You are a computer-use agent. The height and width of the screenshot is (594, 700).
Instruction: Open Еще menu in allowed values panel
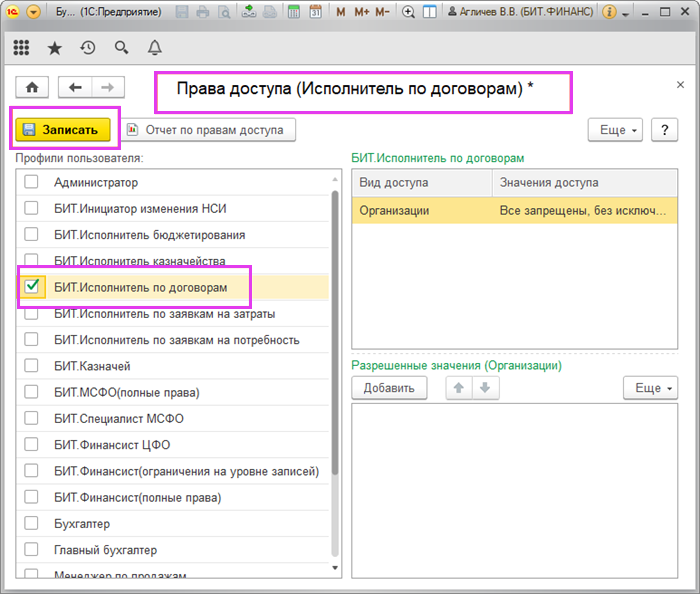650,388
